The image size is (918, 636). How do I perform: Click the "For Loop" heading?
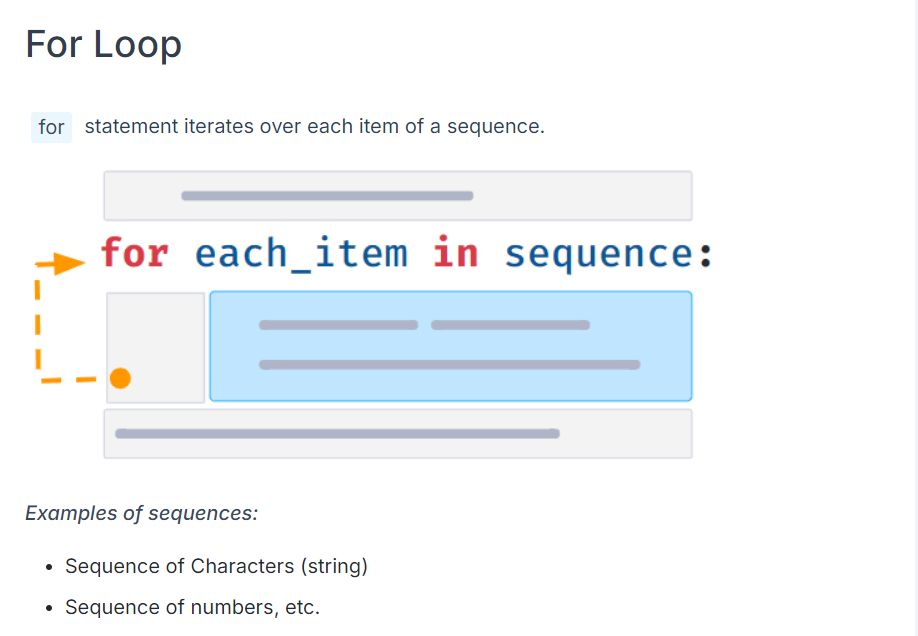104,44
